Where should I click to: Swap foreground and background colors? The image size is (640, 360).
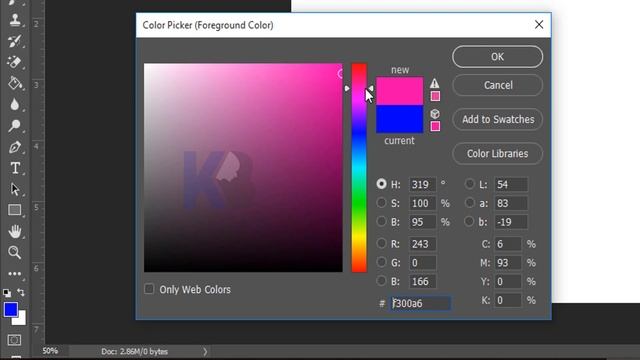click(x=21, y=292)
